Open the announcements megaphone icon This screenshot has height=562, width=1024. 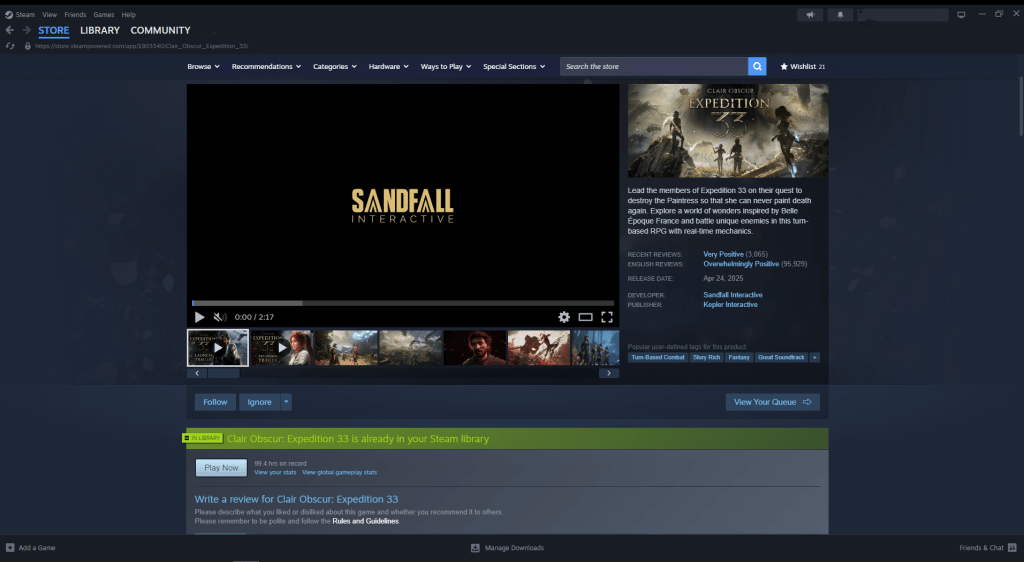tap(809, 15)
